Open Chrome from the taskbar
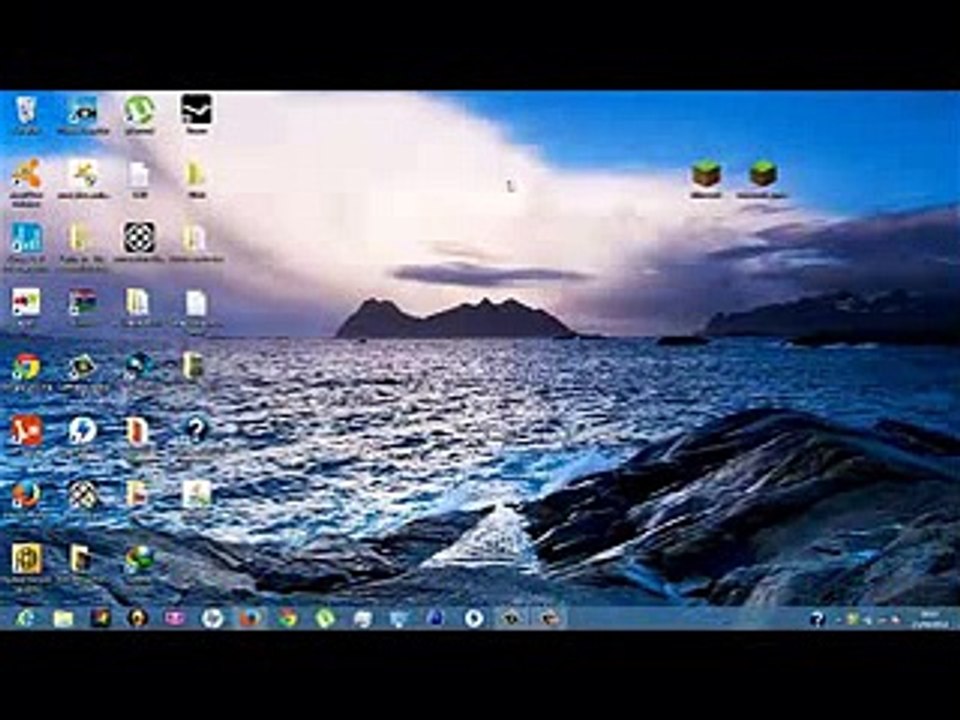 click(287, 618)
